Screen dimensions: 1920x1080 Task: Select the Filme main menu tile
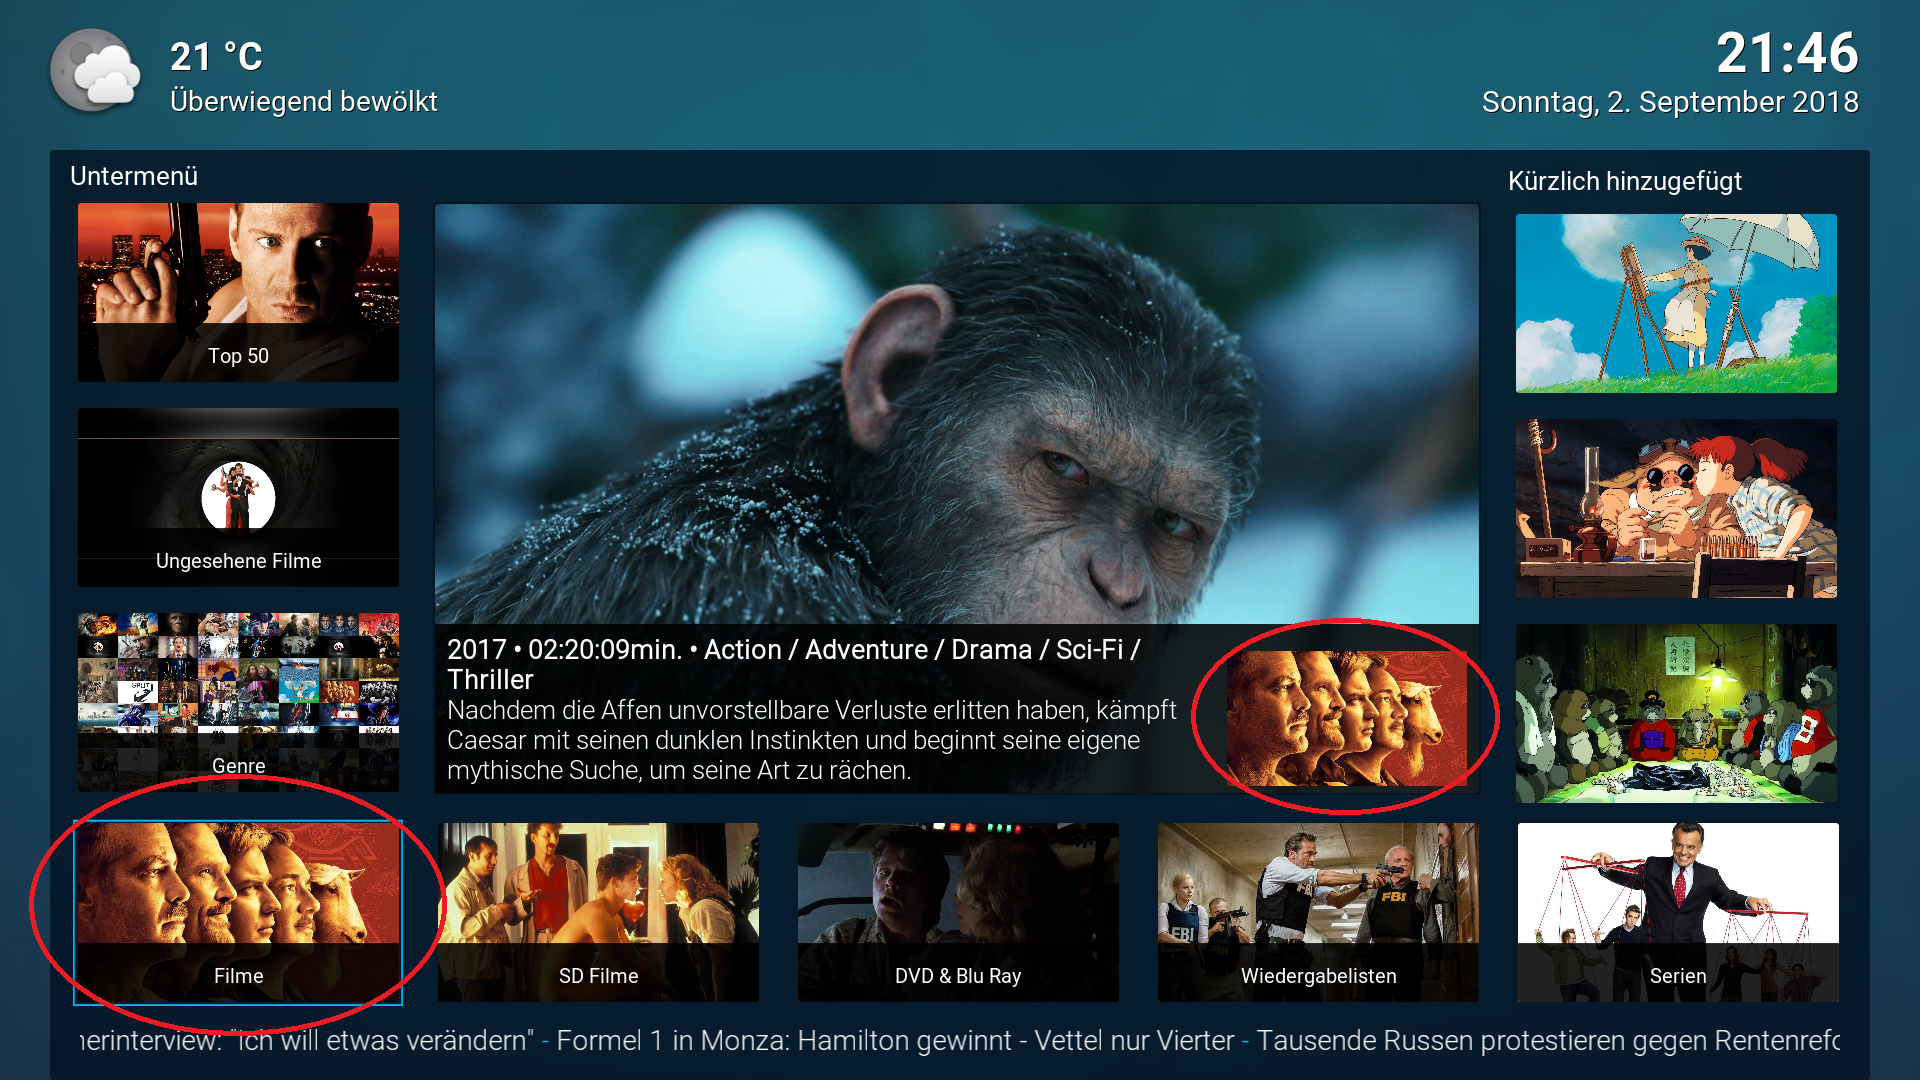tap(238, 912)
